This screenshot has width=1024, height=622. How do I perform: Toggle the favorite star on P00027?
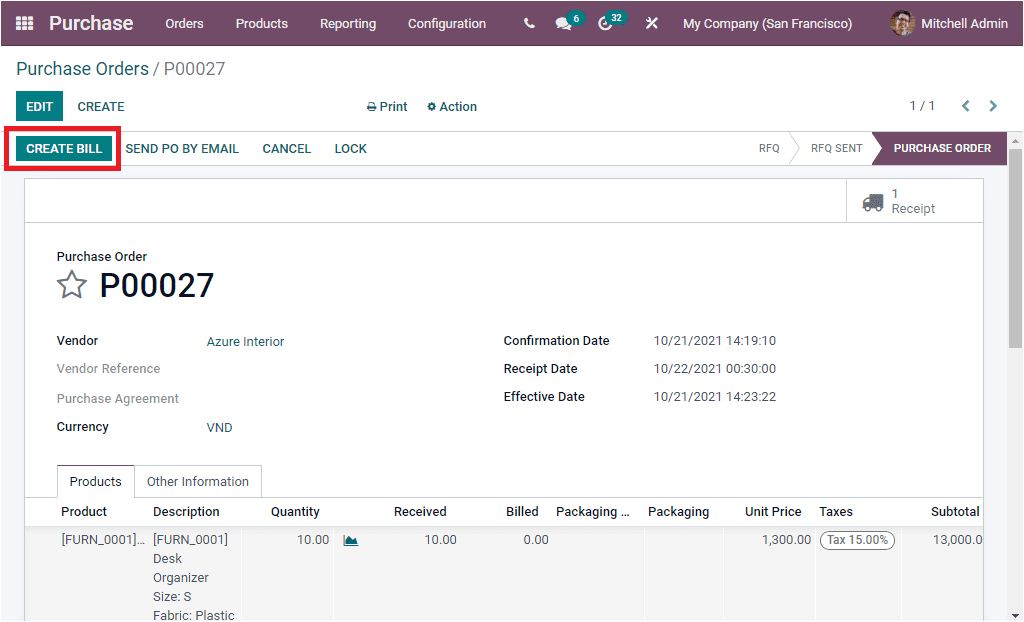(71, 285)
